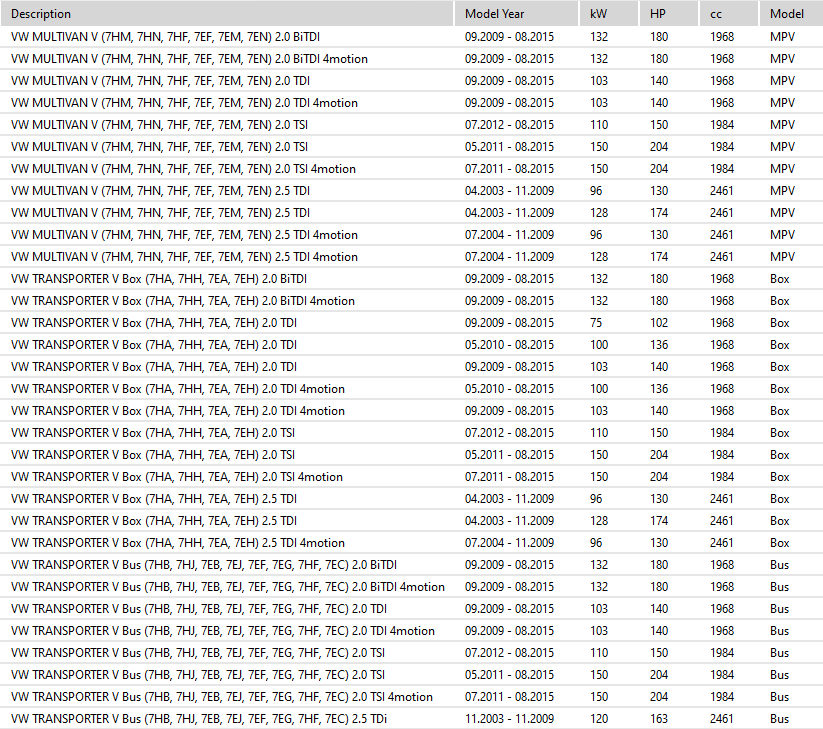Pick Transporter Box 2.0 TDI 4motion 140 HP description

click(177, 411)
